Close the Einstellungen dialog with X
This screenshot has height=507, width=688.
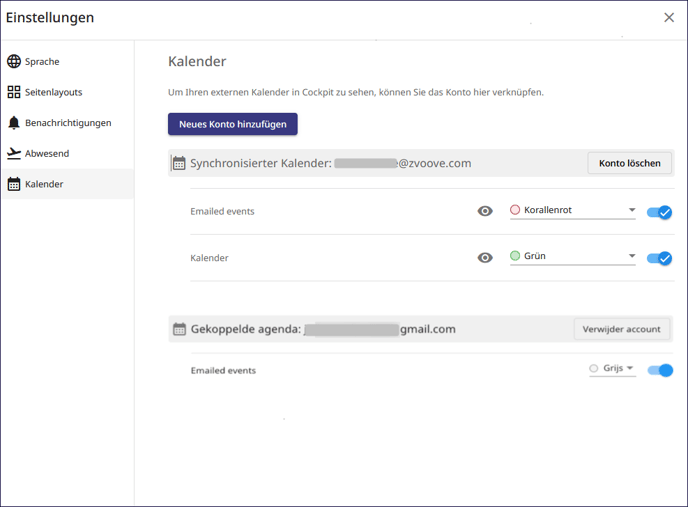pyautogui.click(x=669, y=18)
